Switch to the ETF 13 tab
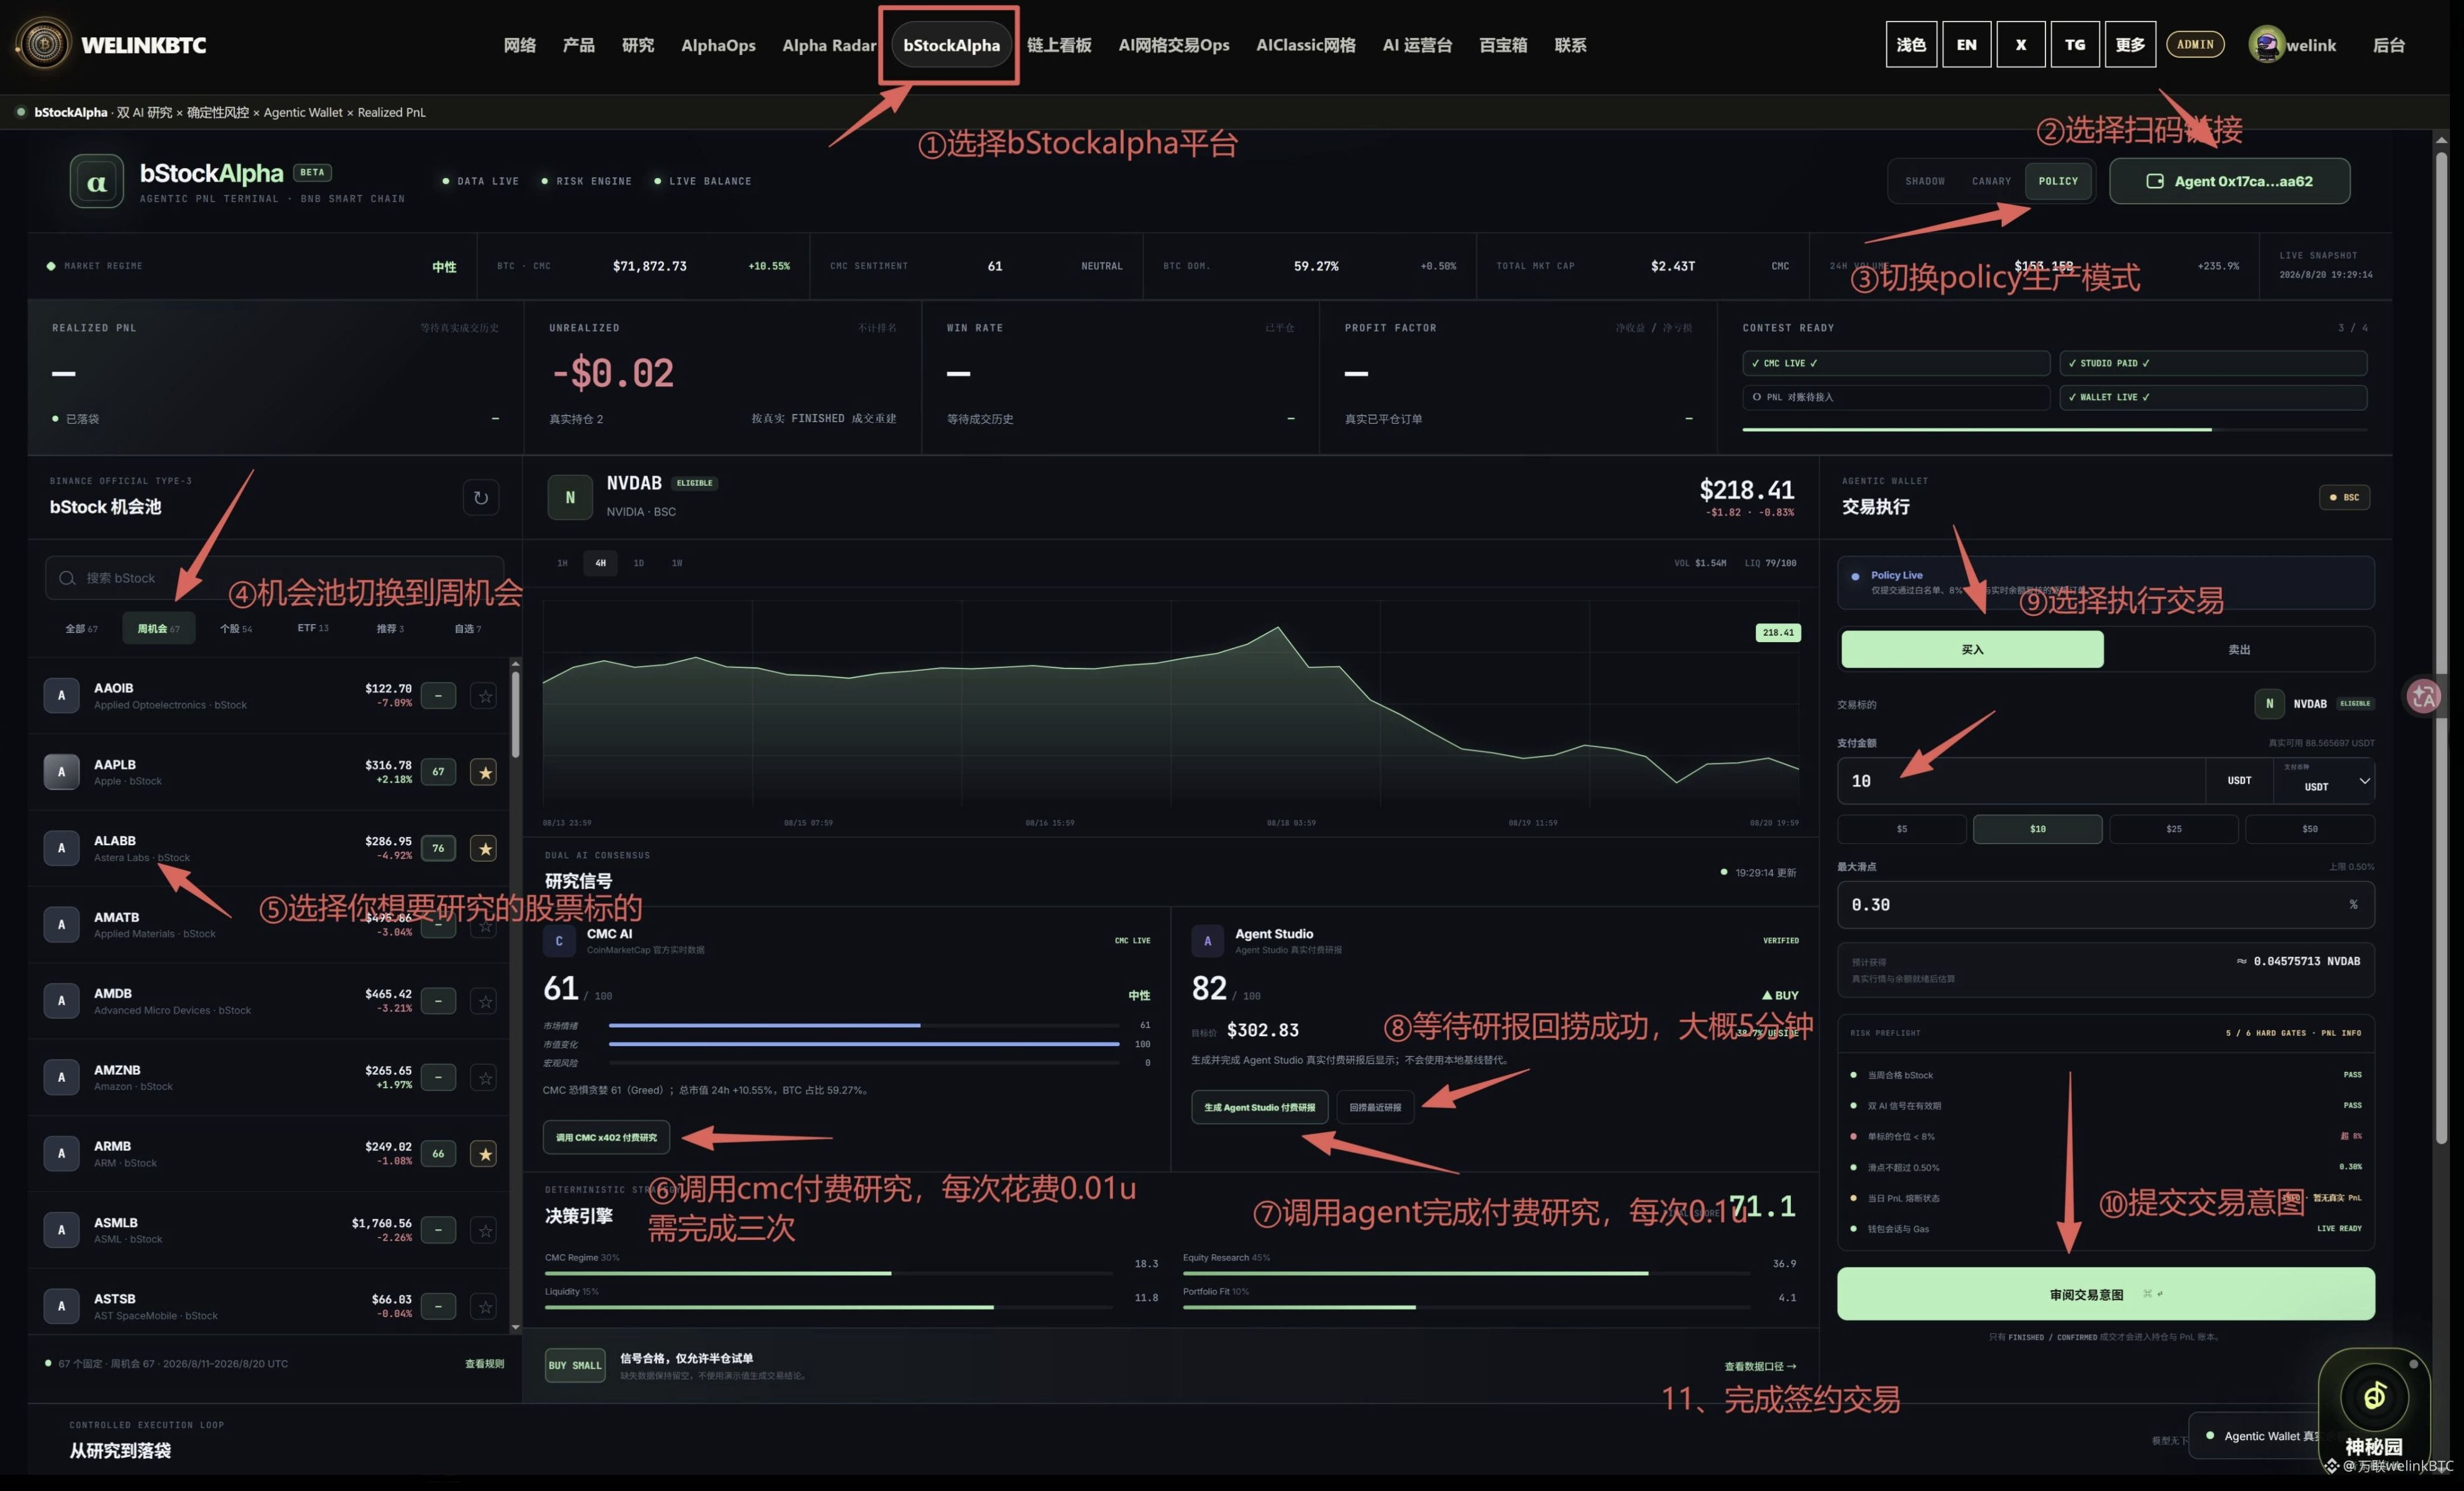This screenshot has width=2464, height=1491. pyautogui.click(x=313, y=628)
